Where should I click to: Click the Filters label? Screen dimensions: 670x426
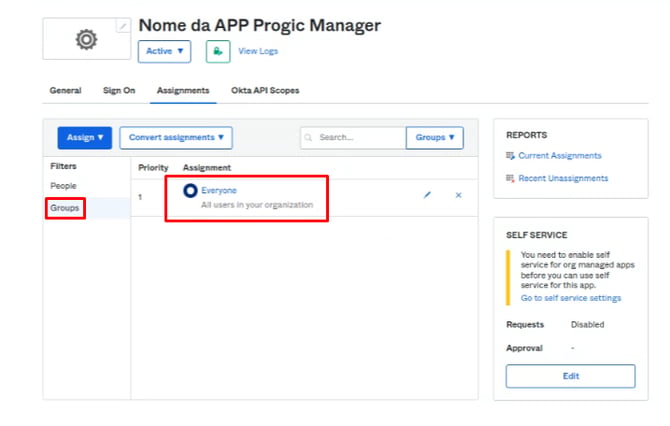pyautogui.click(x=63, y=166)
